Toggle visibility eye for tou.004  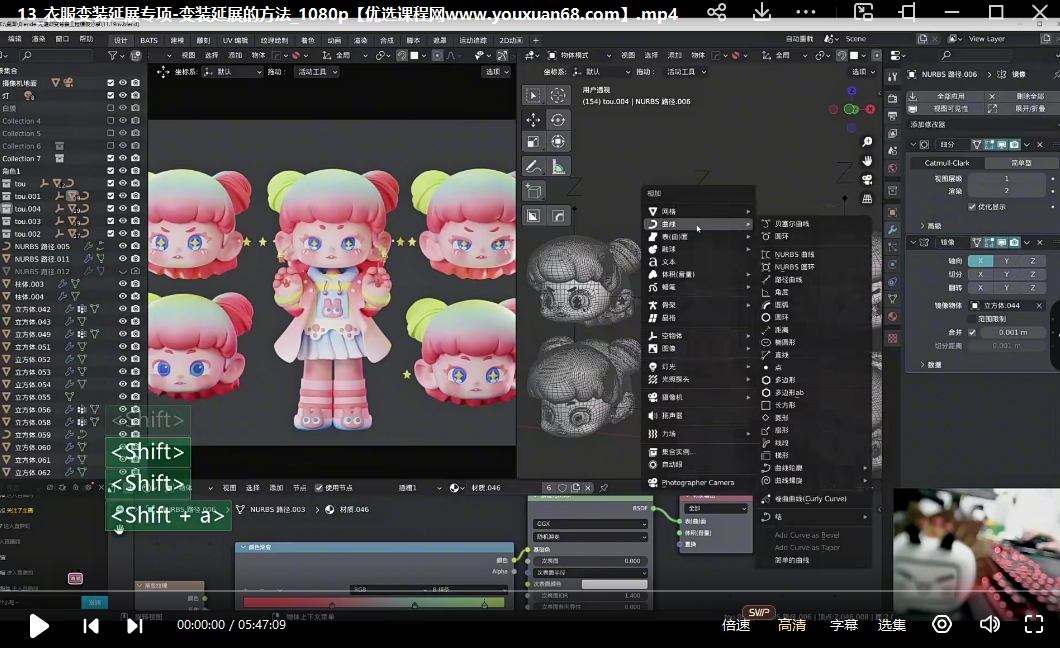[x=123, y=208]
